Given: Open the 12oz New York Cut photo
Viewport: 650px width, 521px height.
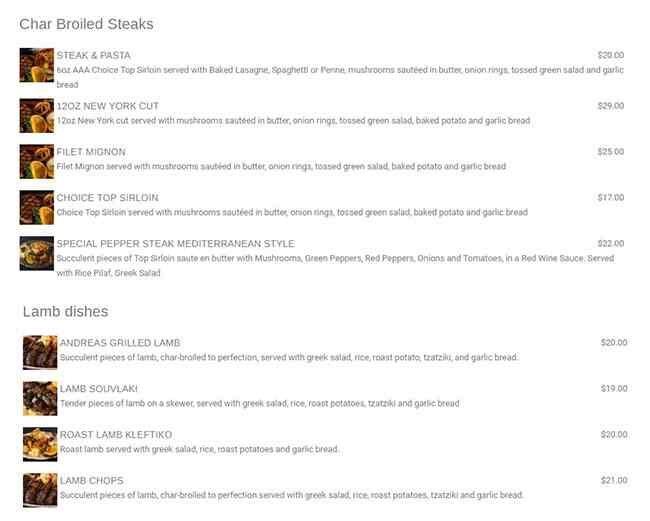Looking at the screenshot, I should (x=36, y=115).
